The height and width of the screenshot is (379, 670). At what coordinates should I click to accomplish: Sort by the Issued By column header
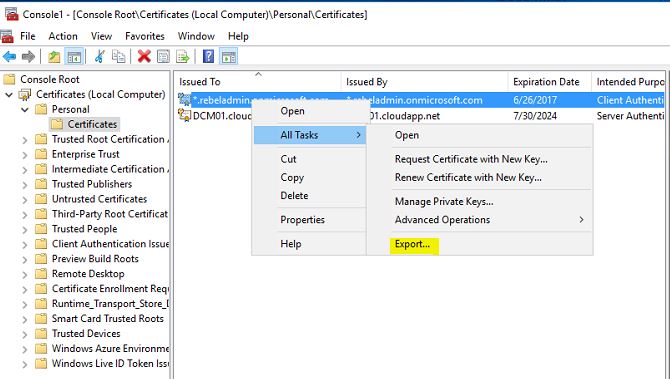coord(425,82)
